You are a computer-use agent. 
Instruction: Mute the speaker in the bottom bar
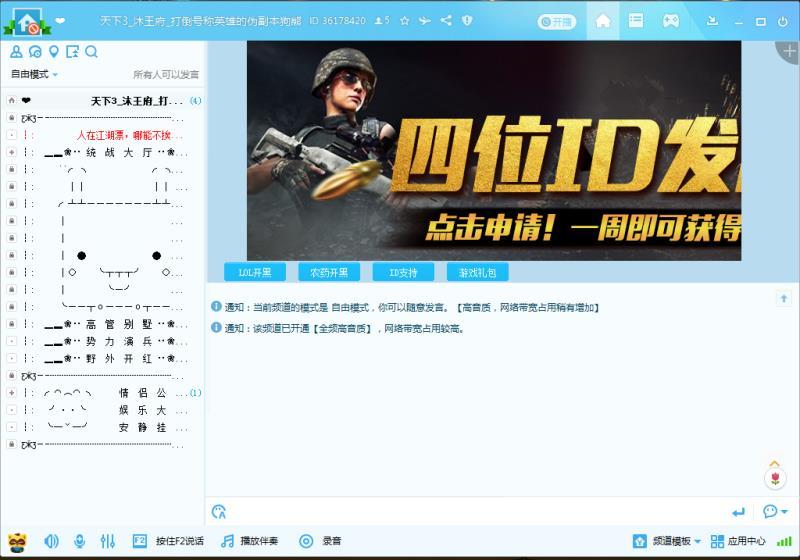(51, 541)
